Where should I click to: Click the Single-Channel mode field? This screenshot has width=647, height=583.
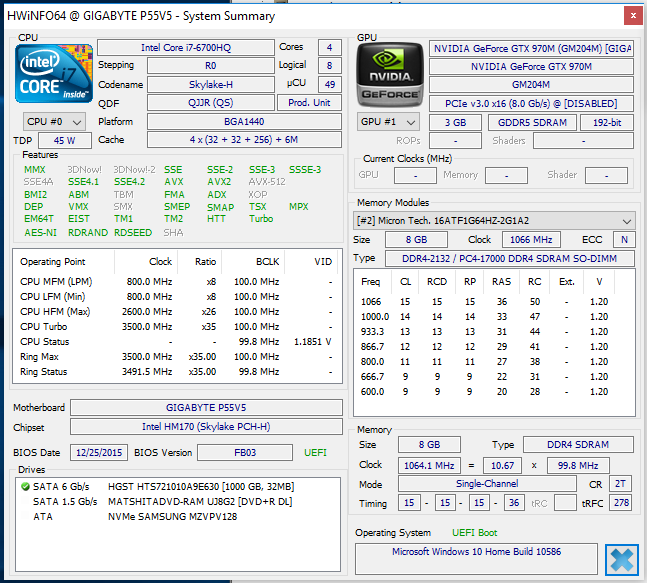(487, 484)
